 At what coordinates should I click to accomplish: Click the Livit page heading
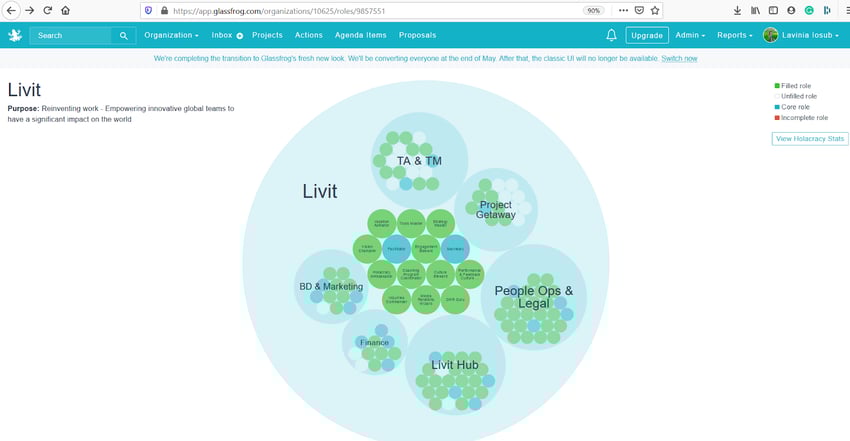(x=24, y=90)
